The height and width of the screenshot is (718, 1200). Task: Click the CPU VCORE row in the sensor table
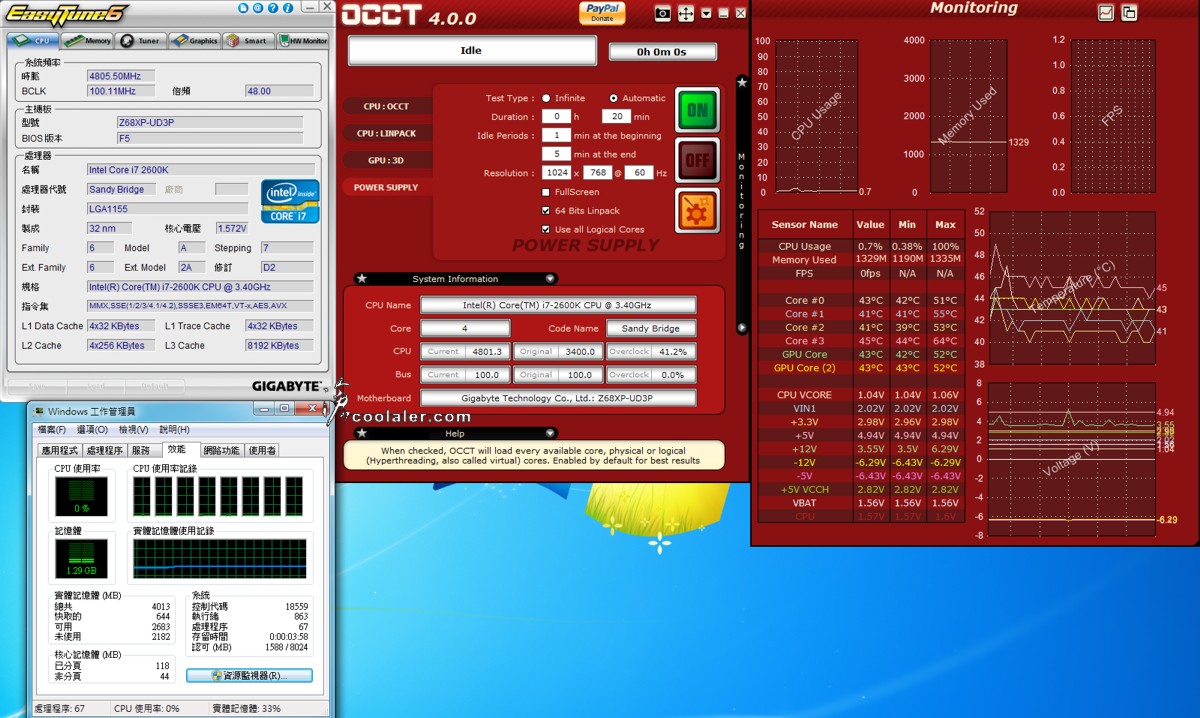[x=860, y=394]
